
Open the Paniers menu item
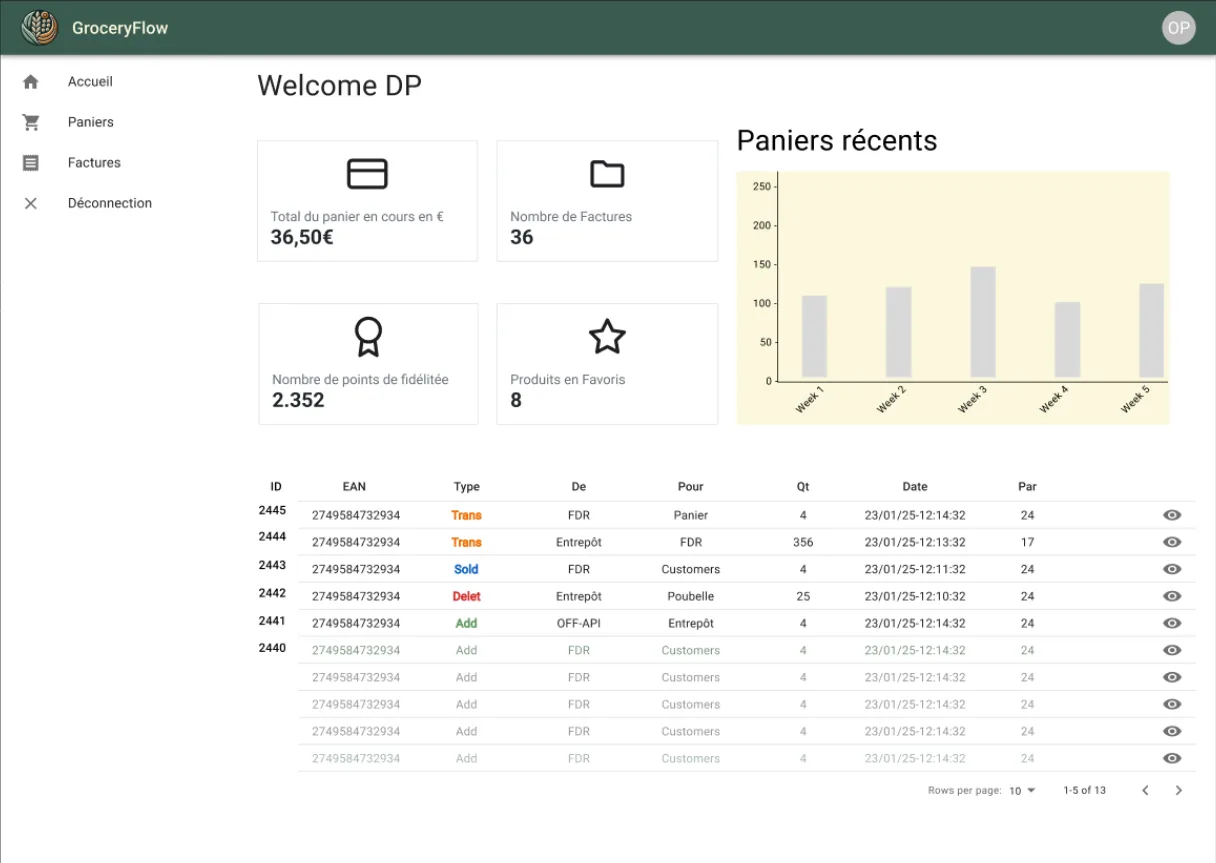[x=91, y=122]
